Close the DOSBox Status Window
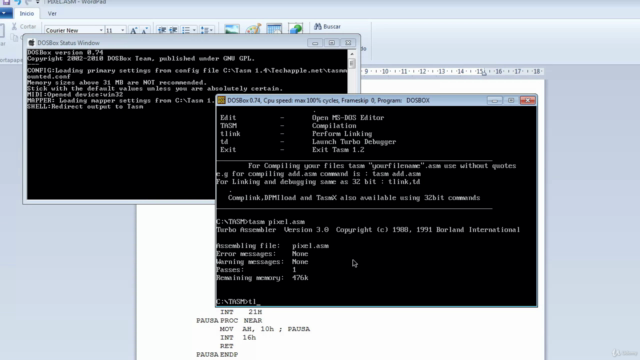Viewport: 640px width, 360px height. click(x=348, y=42)
